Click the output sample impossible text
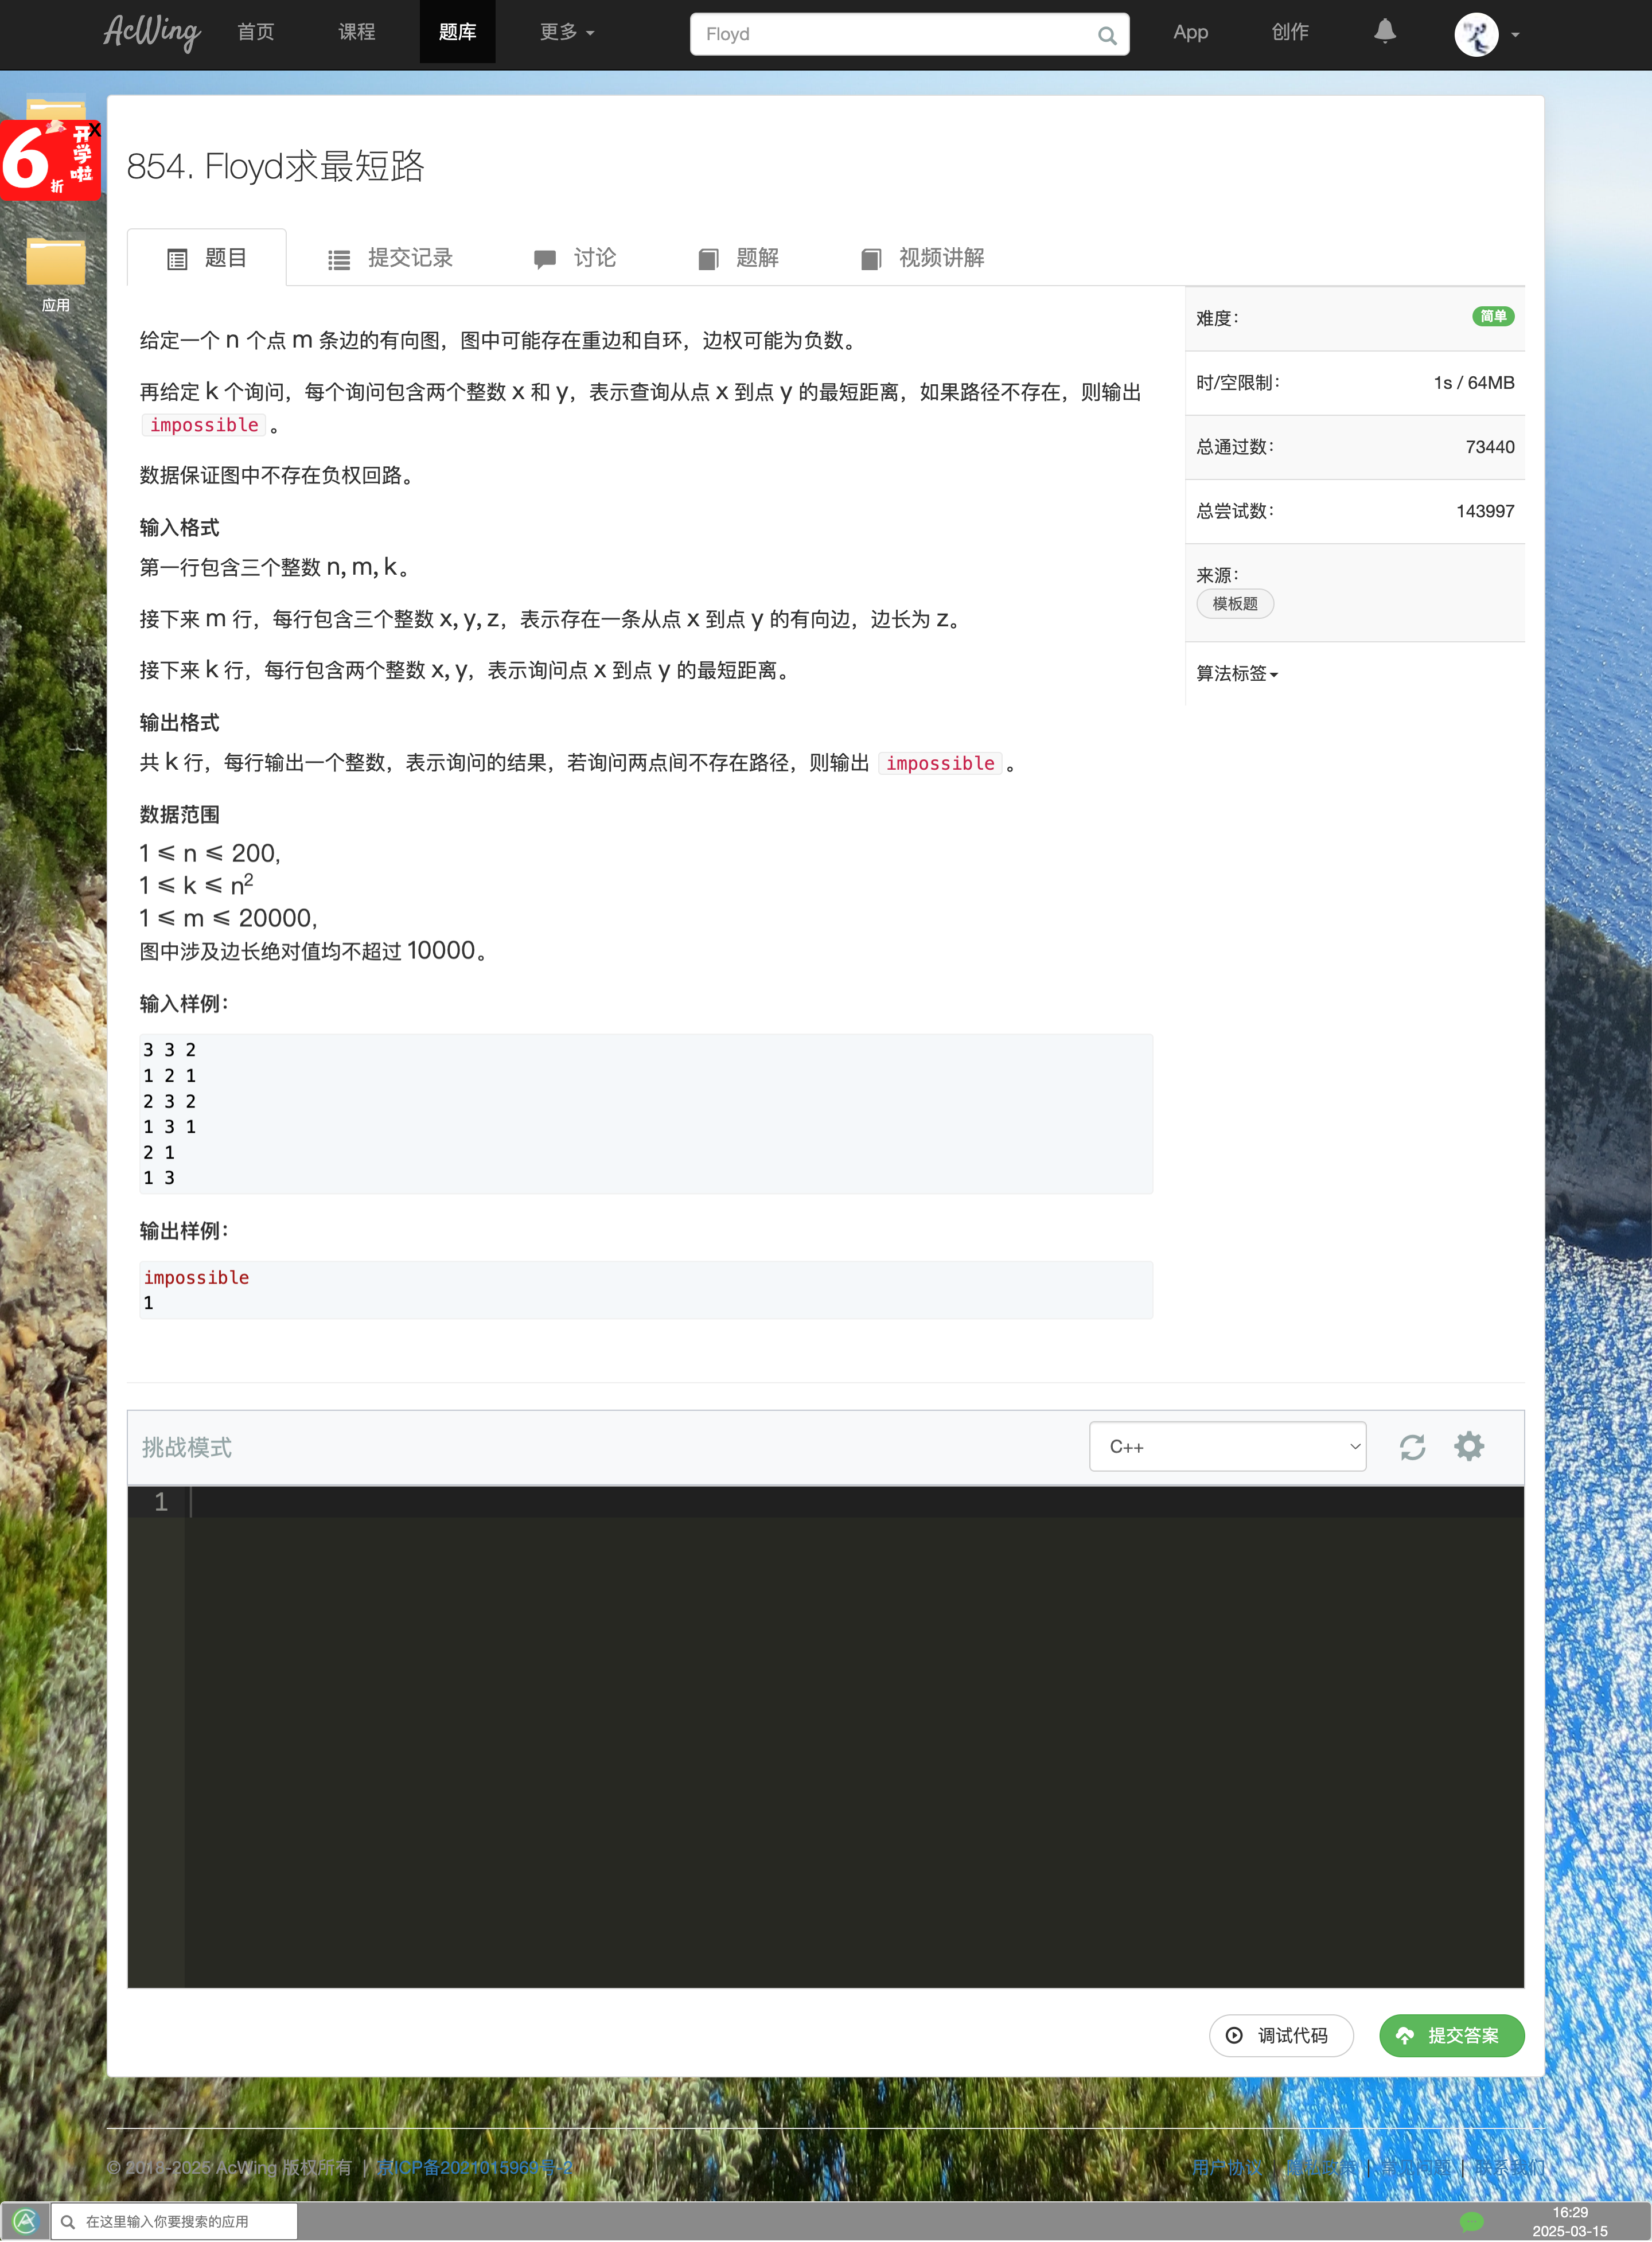1652x2242 pixels. click(x=196, y=1277)
